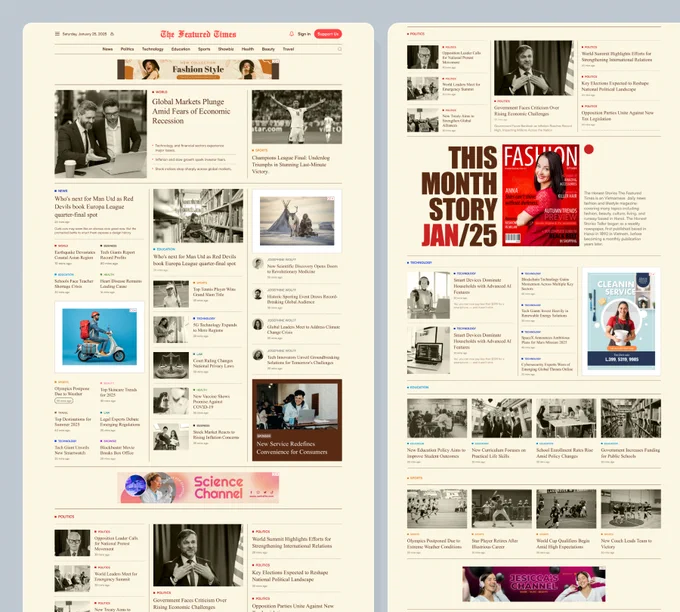Open the Beauty nav item
The width and height of the screenshot is (680, 612).
[268, 49]
